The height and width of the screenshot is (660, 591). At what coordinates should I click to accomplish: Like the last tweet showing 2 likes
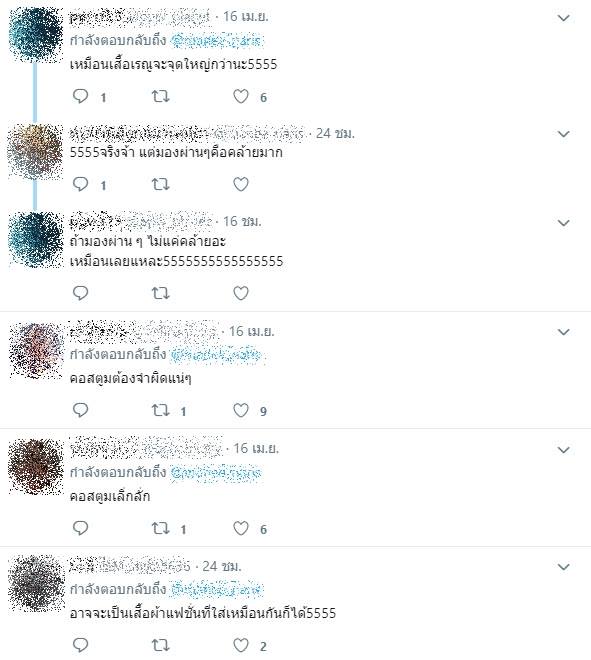(241, 645)
